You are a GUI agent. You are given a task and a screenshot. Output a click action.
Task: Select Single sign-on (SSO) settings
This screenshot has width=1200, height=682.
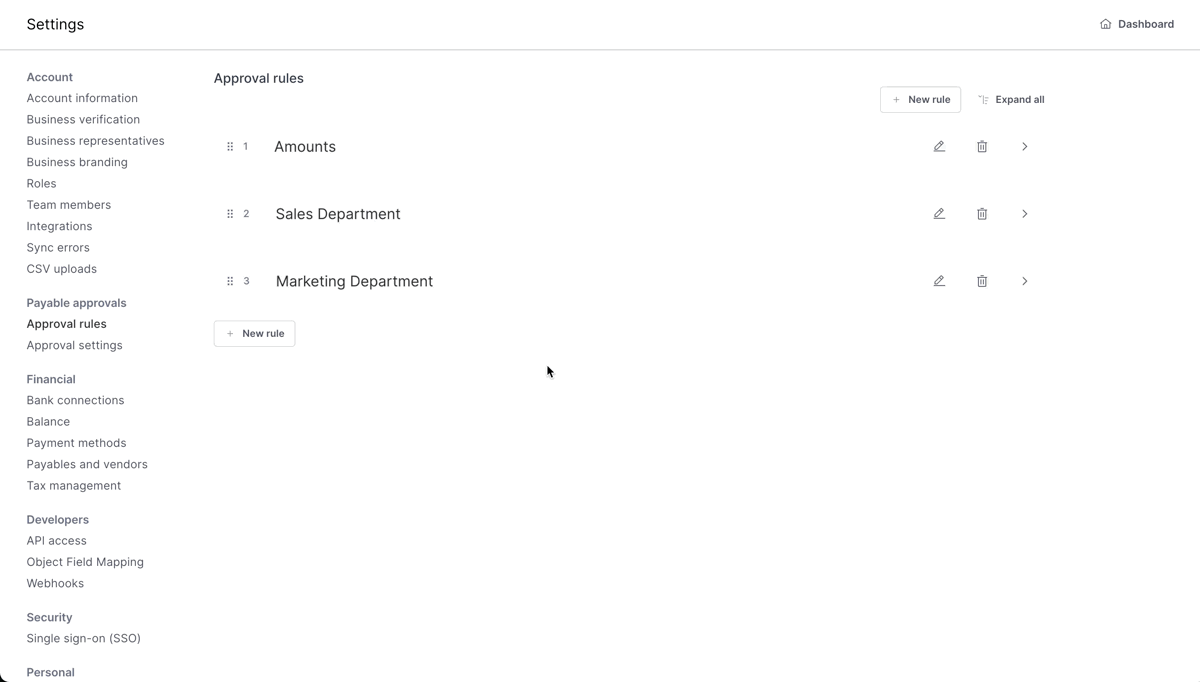click(83, 638)
